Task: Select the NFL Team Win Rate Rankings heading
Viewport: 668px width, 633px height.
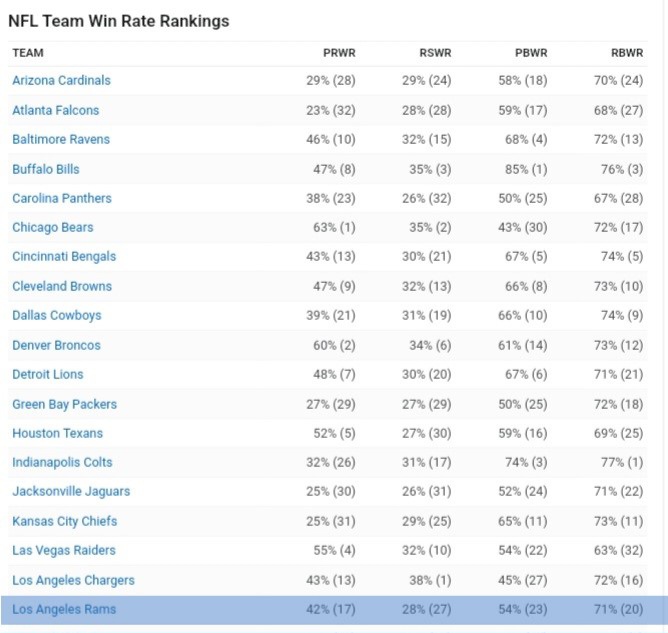Action: point(119,21)
